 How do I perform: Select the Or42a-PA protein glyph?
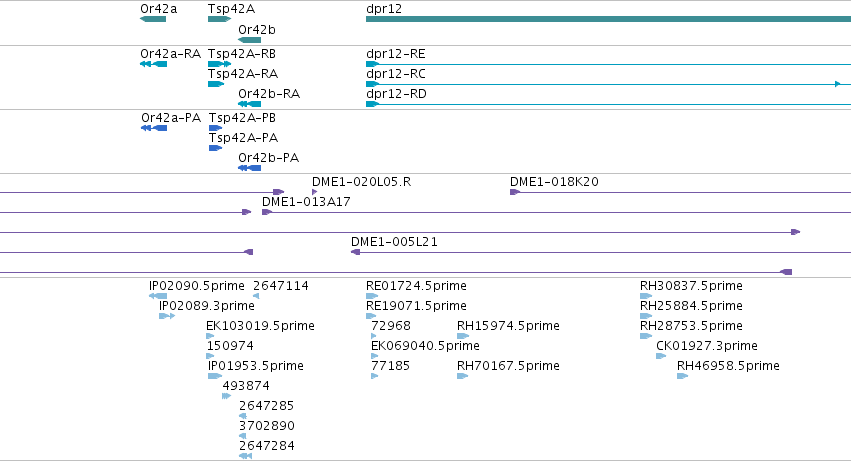coord(154,128)
